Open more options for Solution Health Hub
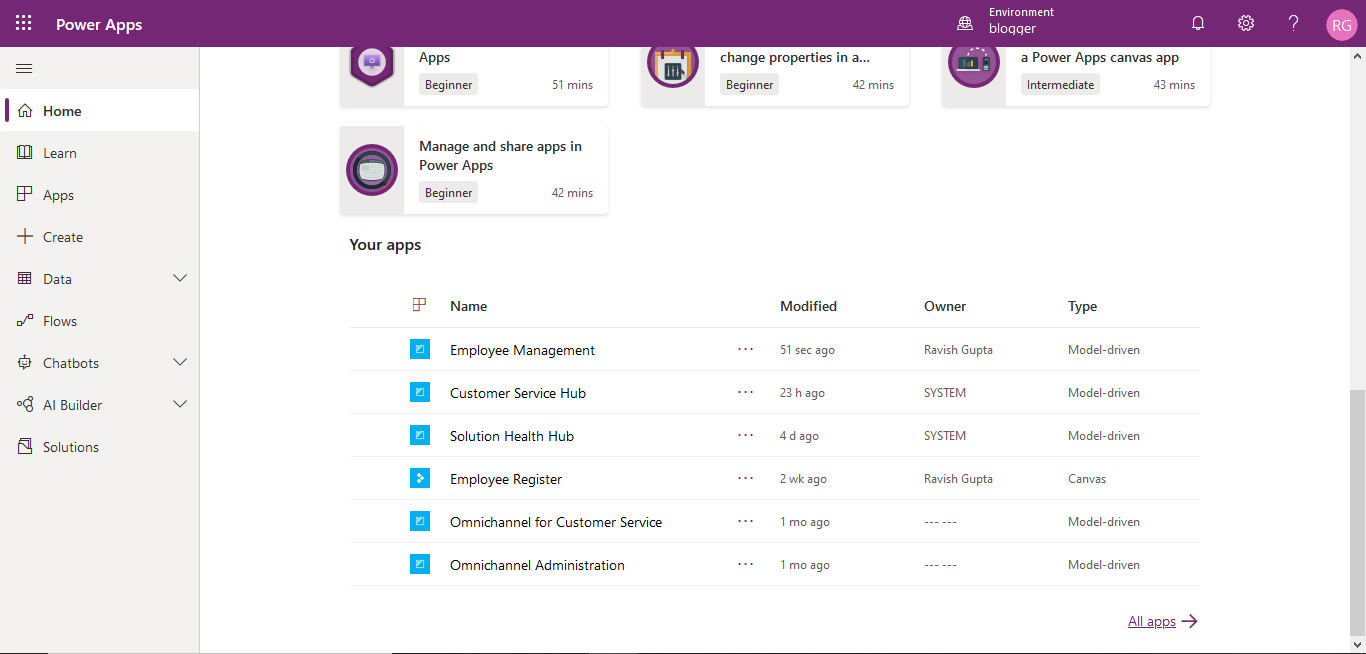Viewport: 1366px width, 654px height. pos(745,435)
